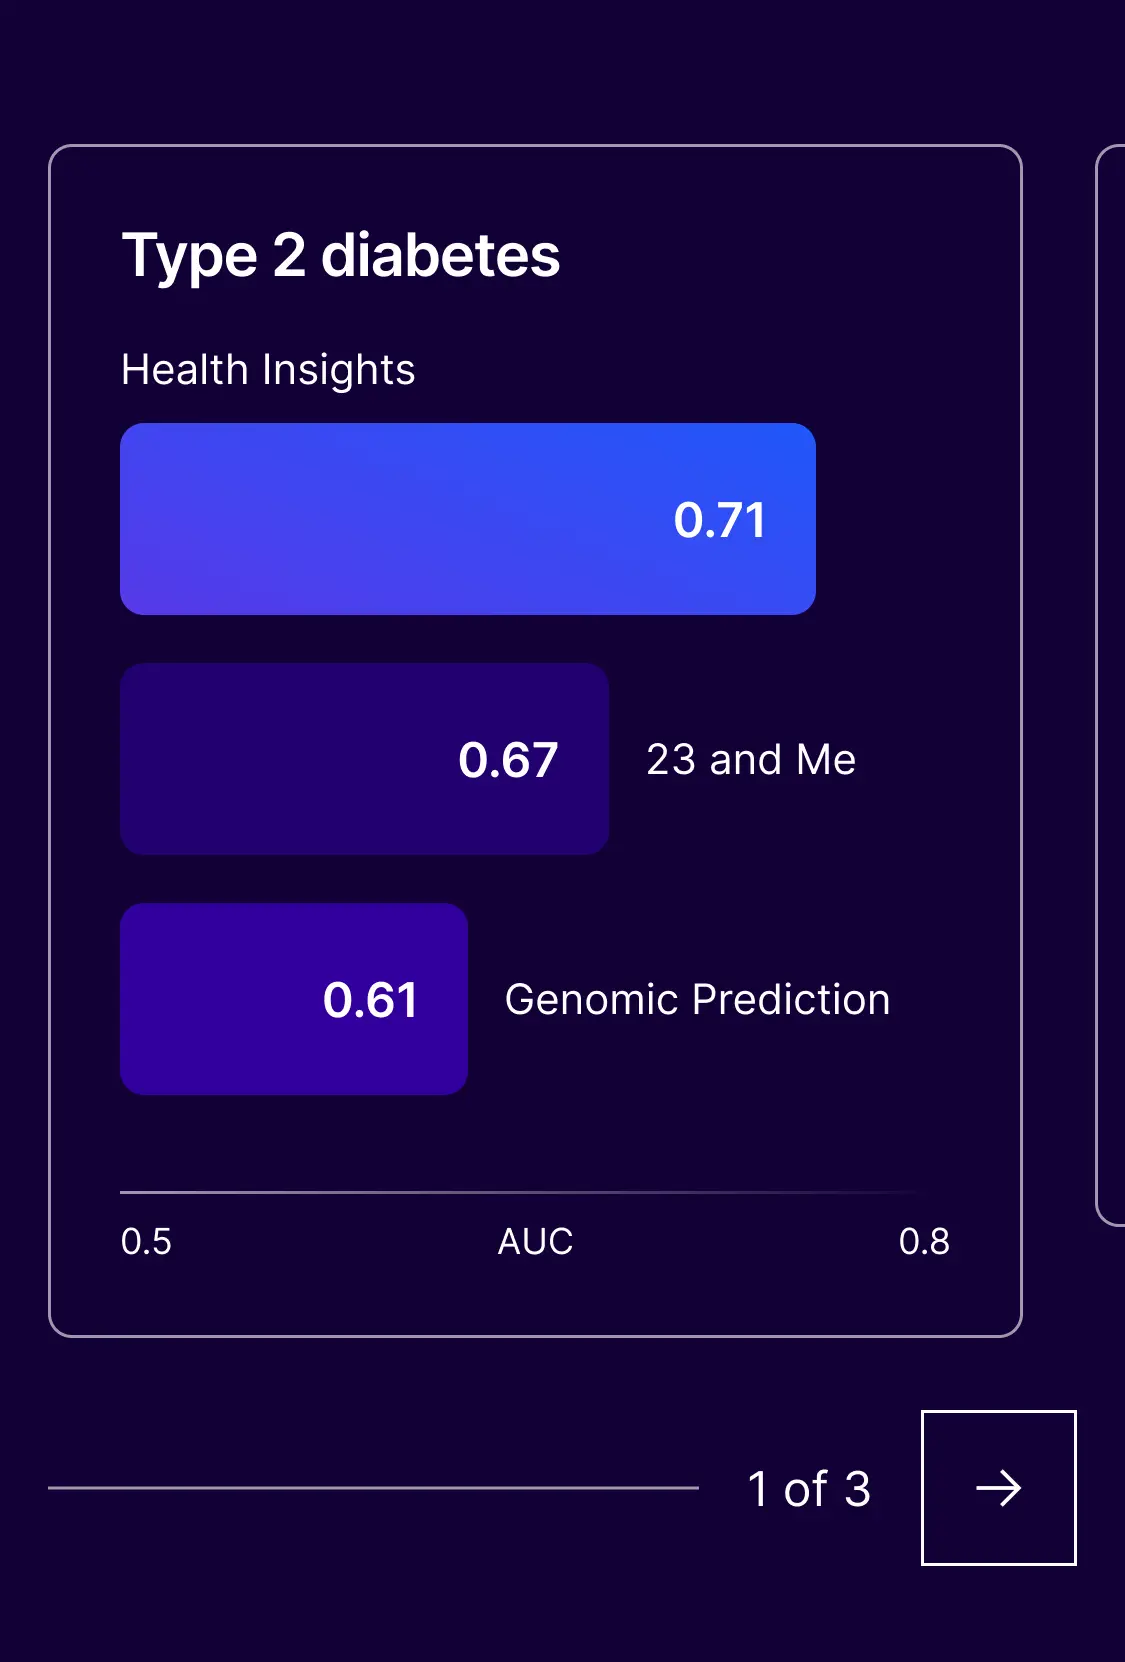Click the Health Insights label

pyautogui.click(x=268, y=370)
